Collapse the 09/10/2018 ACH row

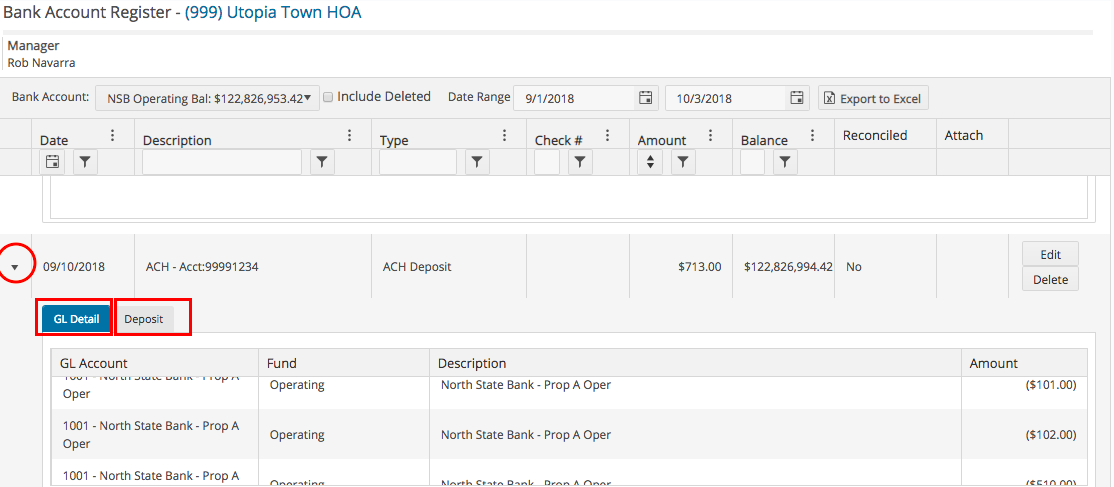(16, 269)
